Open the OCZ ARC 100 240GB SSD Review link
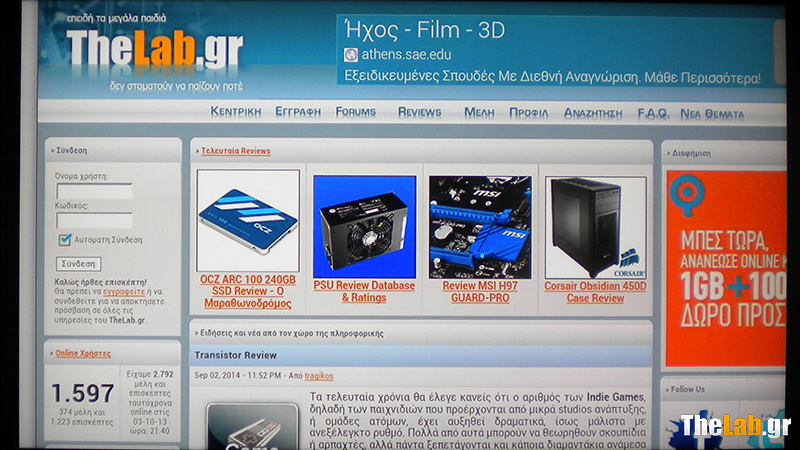The width and height of the screenshot is (800, 450). 248,291
